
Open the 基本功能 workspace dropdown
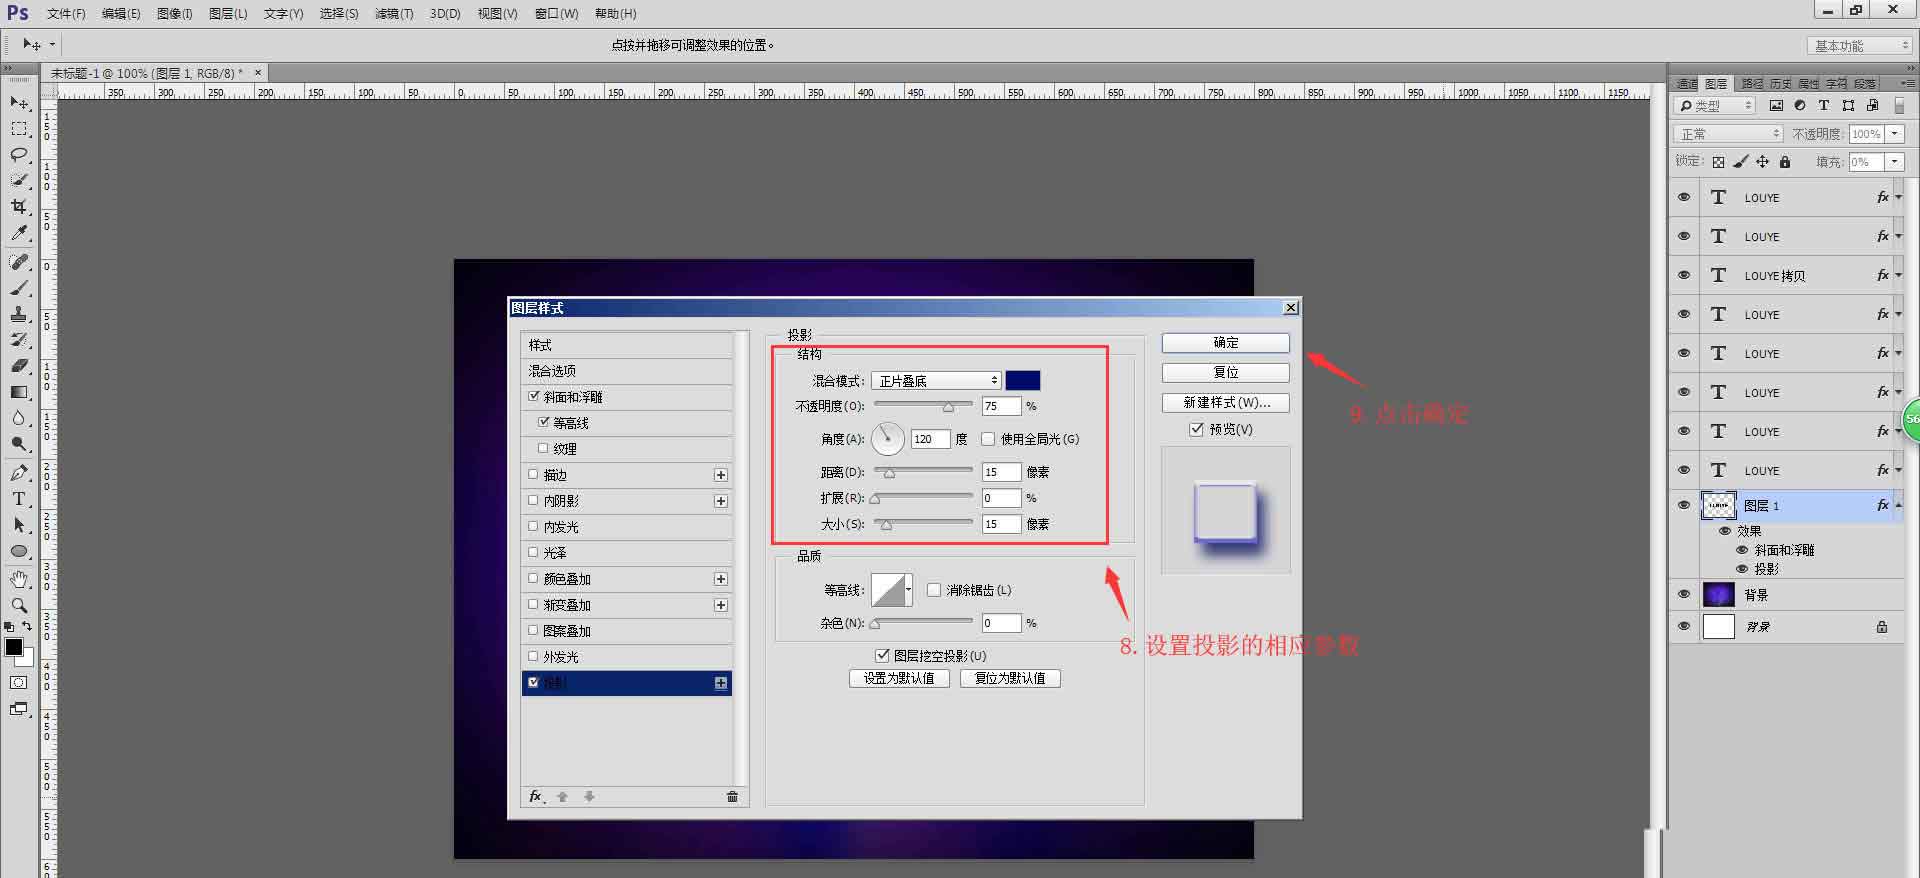pos(1860,46)
